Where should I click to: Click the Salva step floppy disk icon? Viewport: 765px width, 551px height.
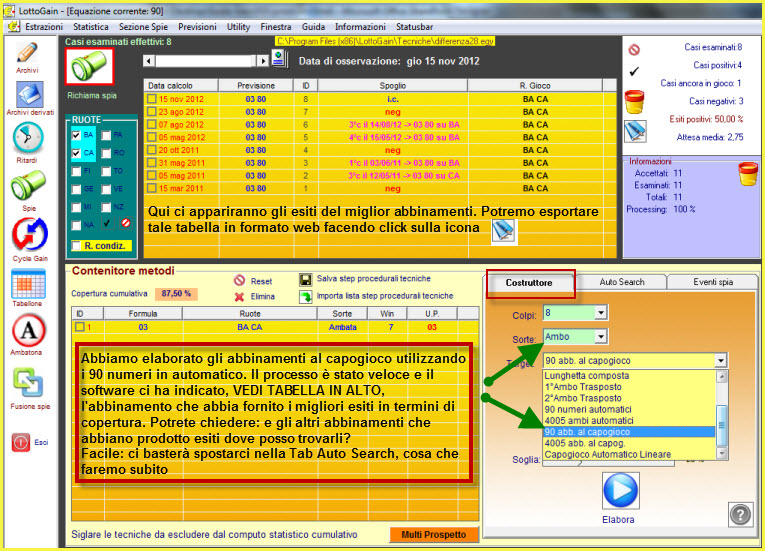point(305,280)
